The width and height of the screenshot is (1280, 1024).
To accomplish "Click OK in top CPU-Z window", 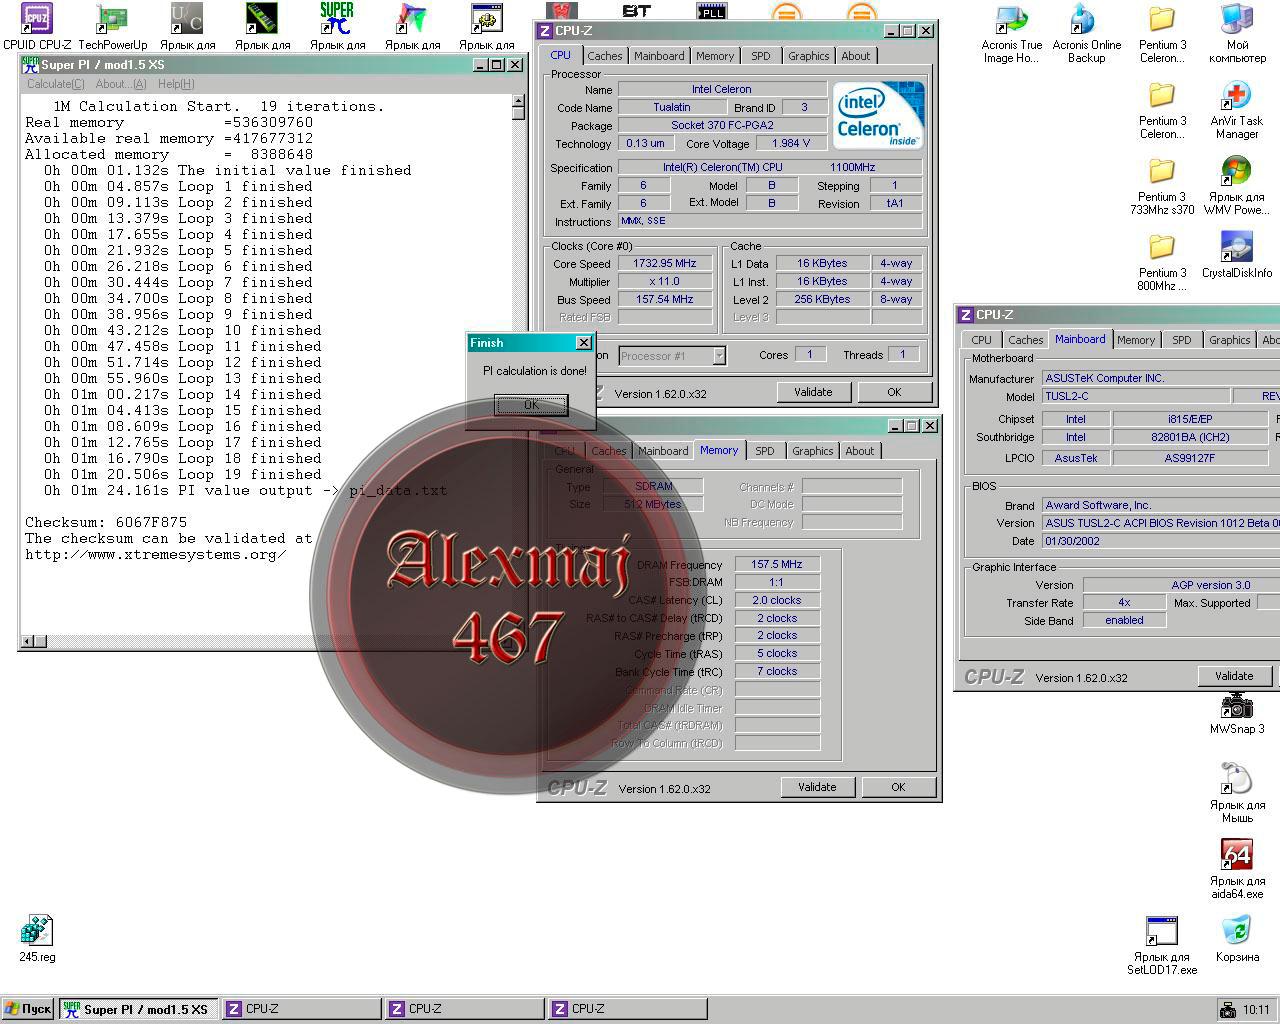I will click(894, 392).
